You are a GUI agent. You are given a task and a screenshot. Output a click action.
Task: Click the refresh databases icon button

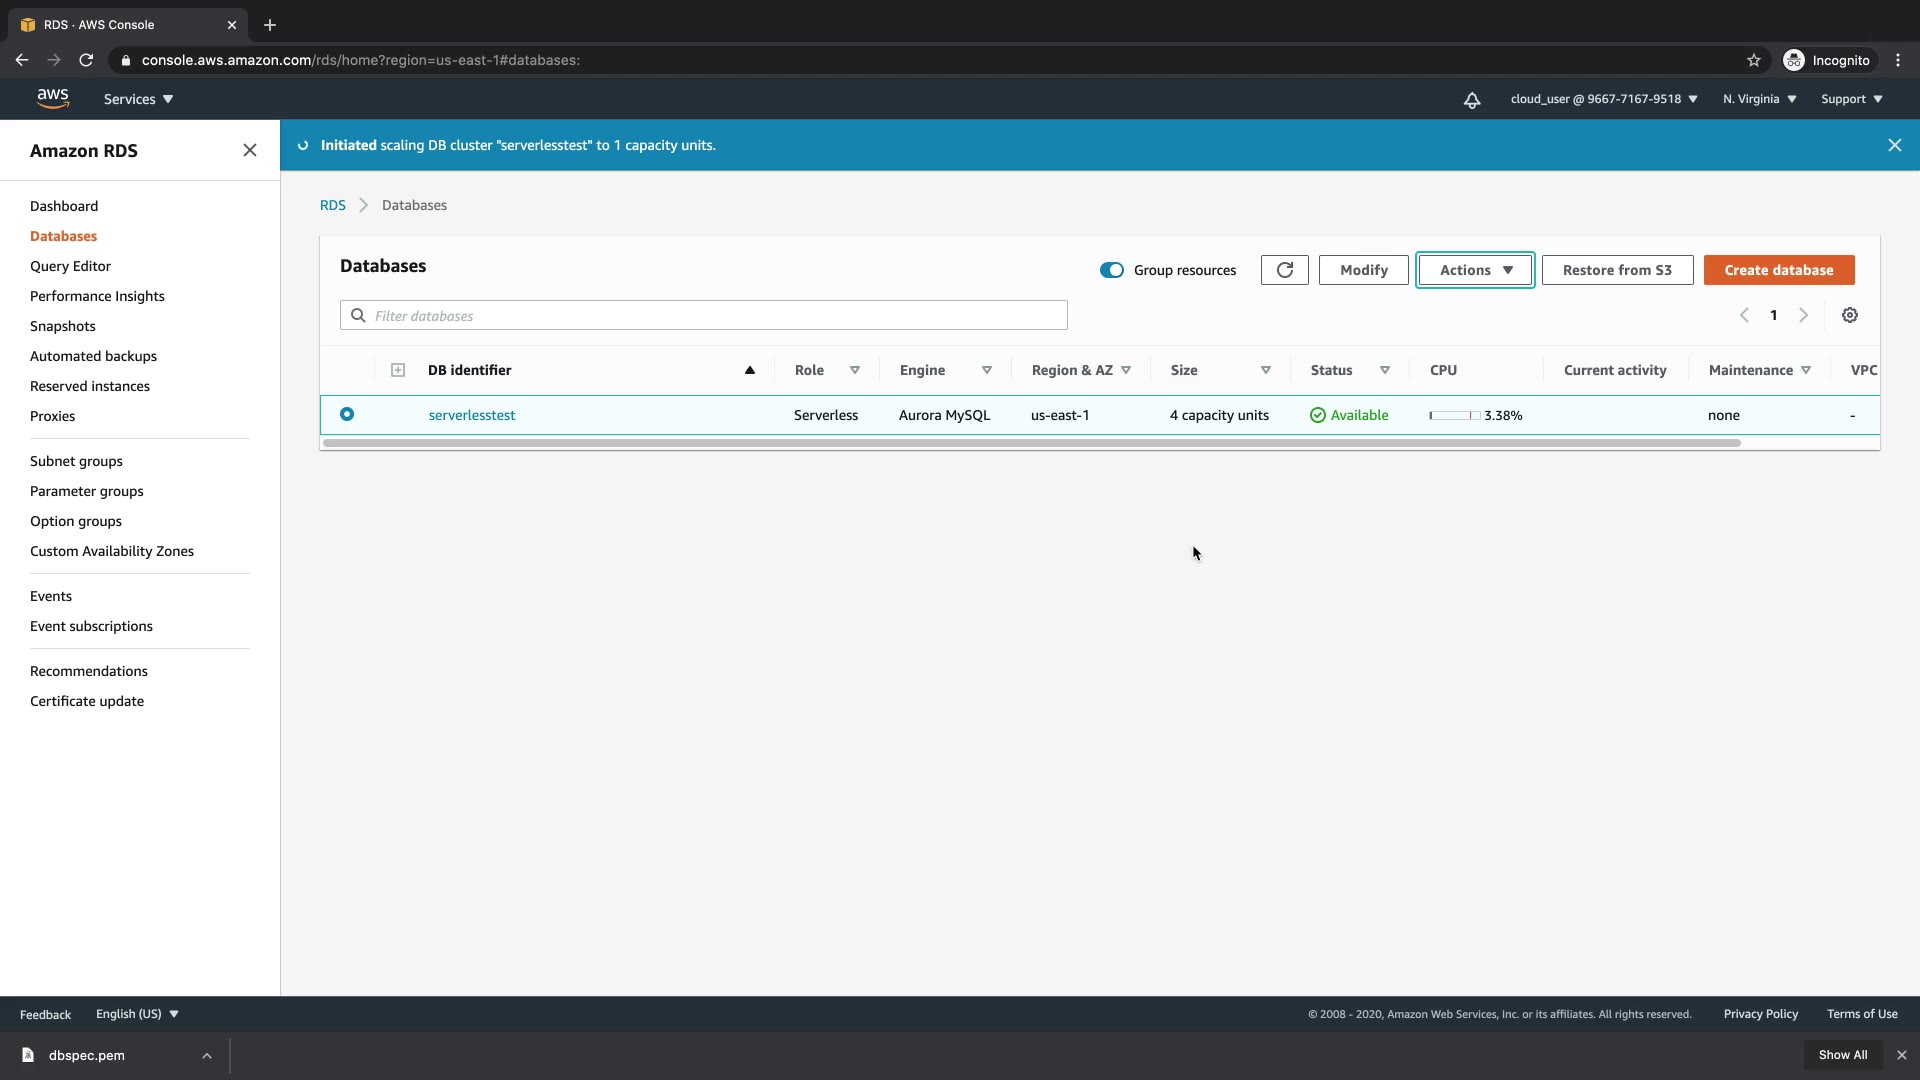click(1284, 270)
